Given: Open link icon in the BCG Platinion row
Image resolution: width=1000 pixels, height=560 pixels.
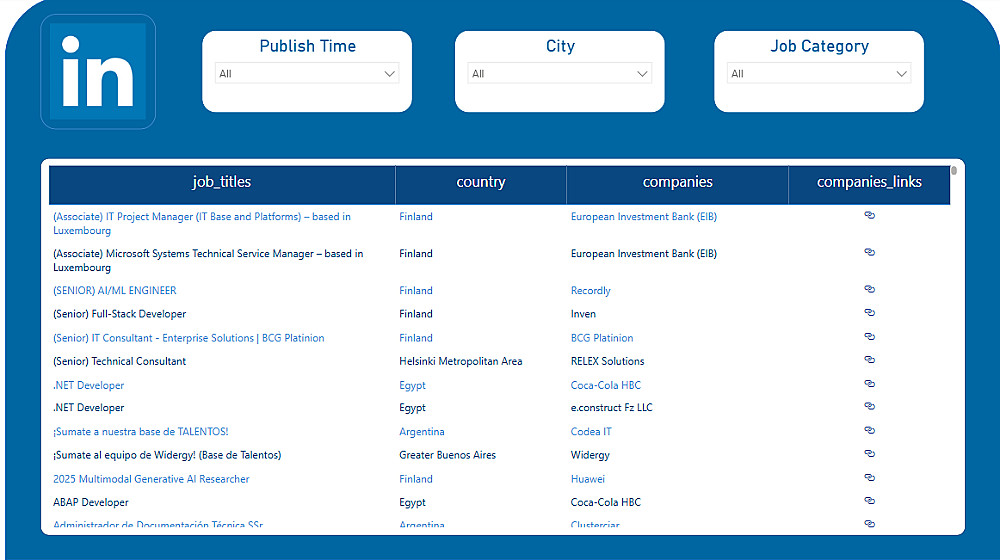Looking at the screenshot, I should click(869, 336).
